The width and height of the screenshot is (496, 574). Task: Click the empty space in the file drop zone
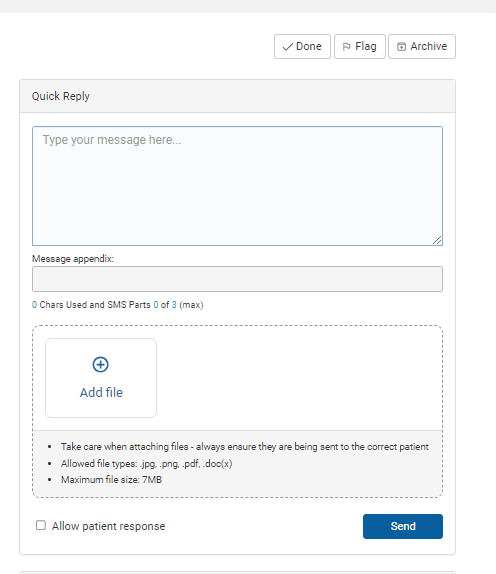[298, 378]
